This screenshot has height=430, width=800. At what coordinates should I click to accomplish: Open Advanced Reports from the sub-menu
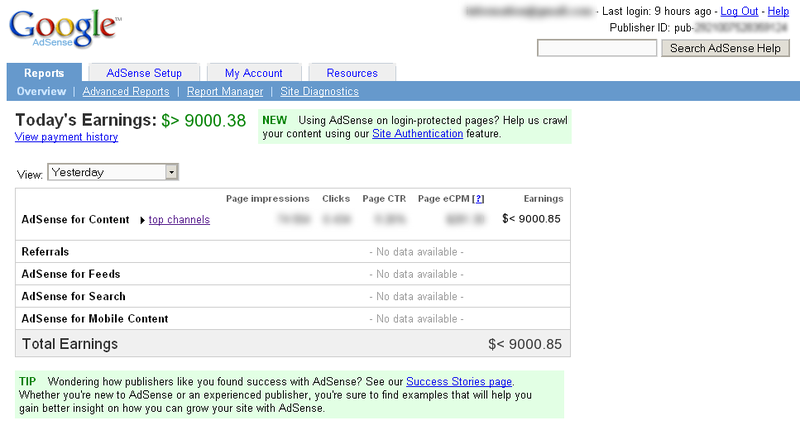(x=125, y=92)
